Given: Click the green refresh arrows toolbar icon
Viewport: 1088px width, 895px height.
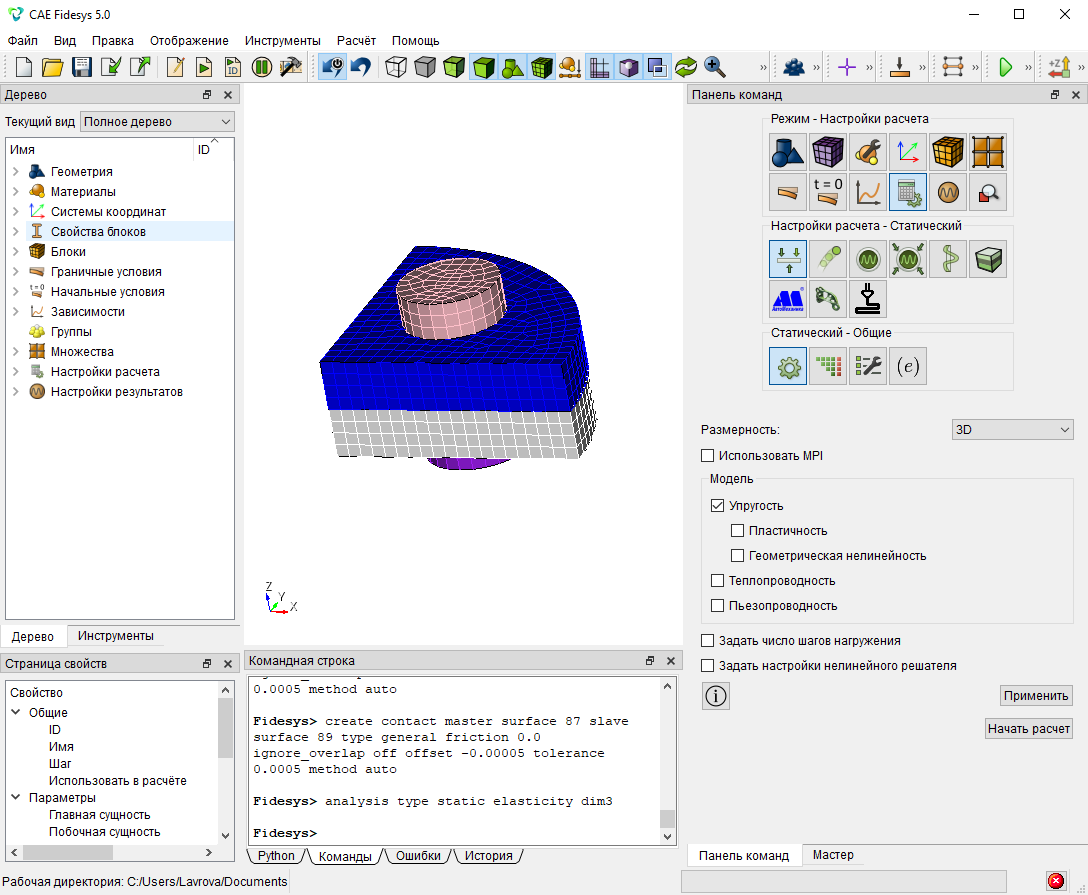Looking at the screenshot, I should tap(686, 67).
